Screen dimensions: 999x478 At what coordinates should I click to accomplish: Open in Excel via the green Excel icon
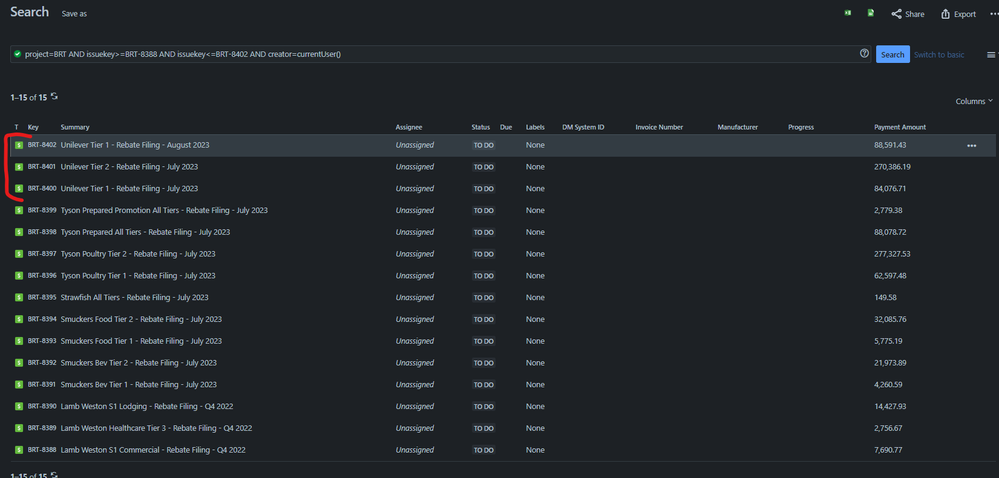847,13
